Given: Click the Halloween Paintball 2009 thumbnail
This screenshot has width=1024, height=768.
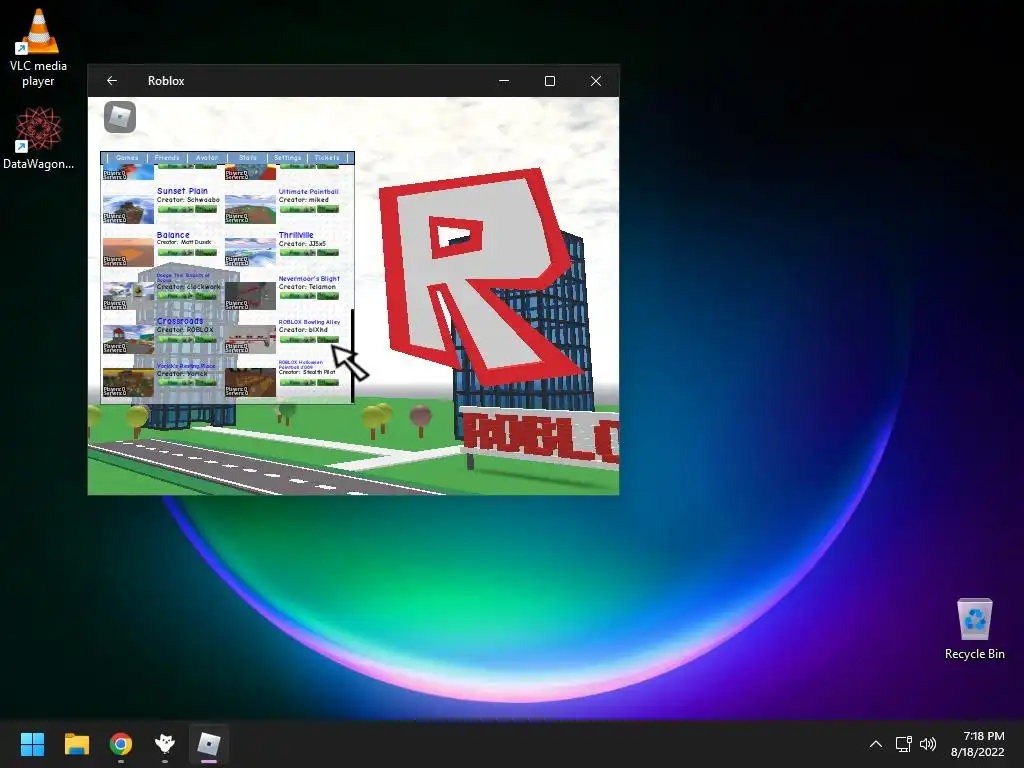Looking at the screenshot, I should [250, 382].
